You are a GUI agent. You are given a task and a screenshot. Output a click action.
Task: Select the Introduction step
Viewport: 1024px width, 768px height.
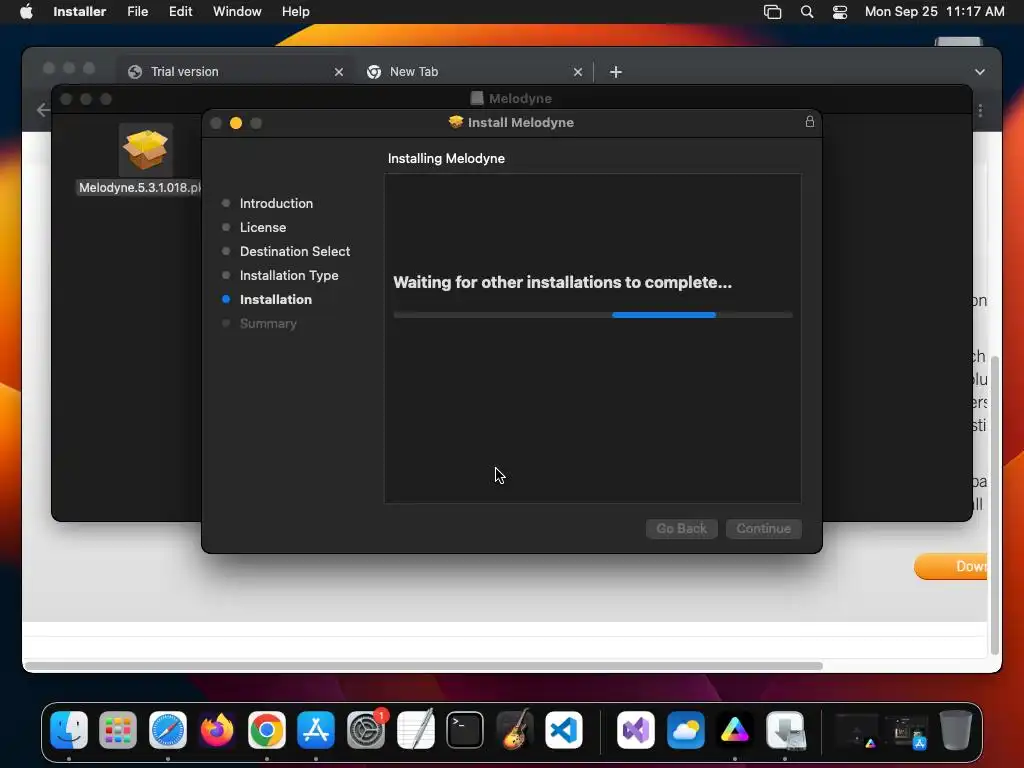point(276,203)
